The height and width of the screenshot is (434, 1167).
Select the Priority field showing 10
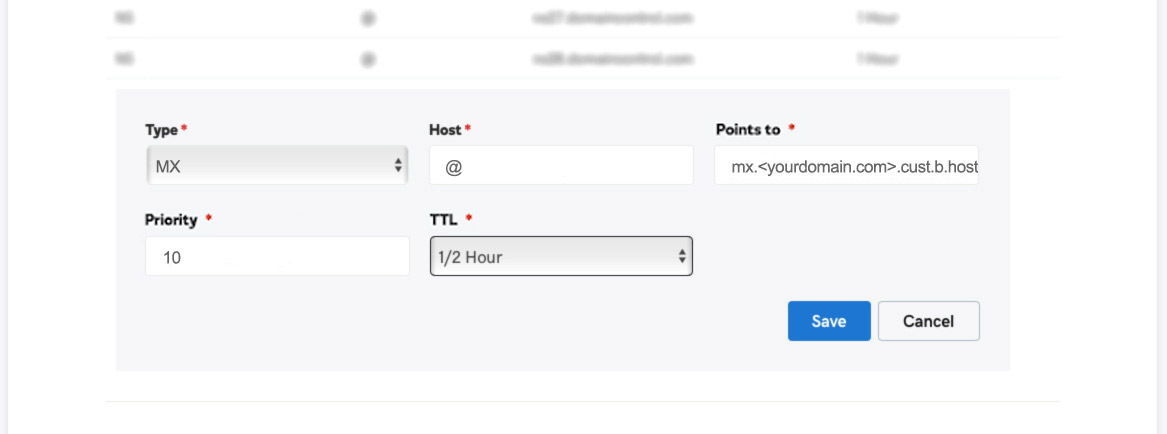coord(277,256)
